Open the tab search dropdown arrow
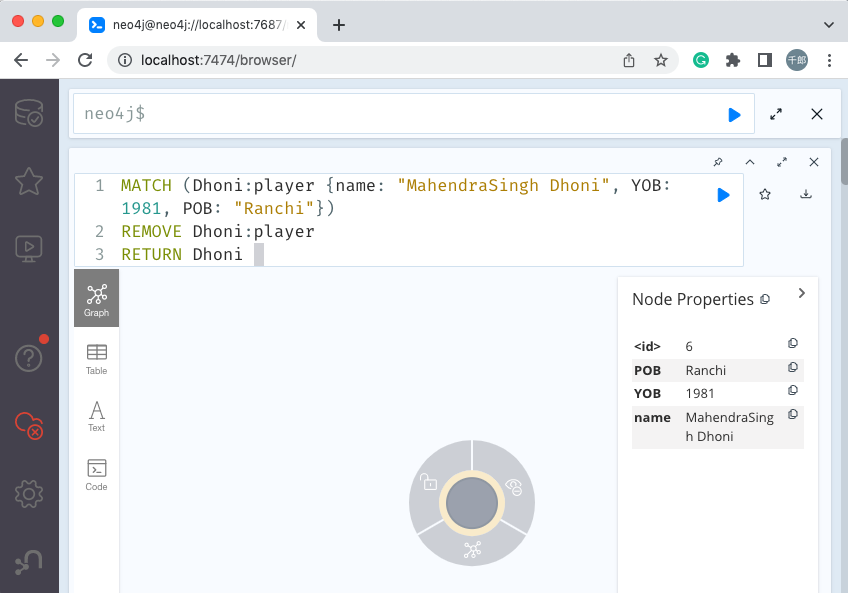848x593 pixels. 829,25
